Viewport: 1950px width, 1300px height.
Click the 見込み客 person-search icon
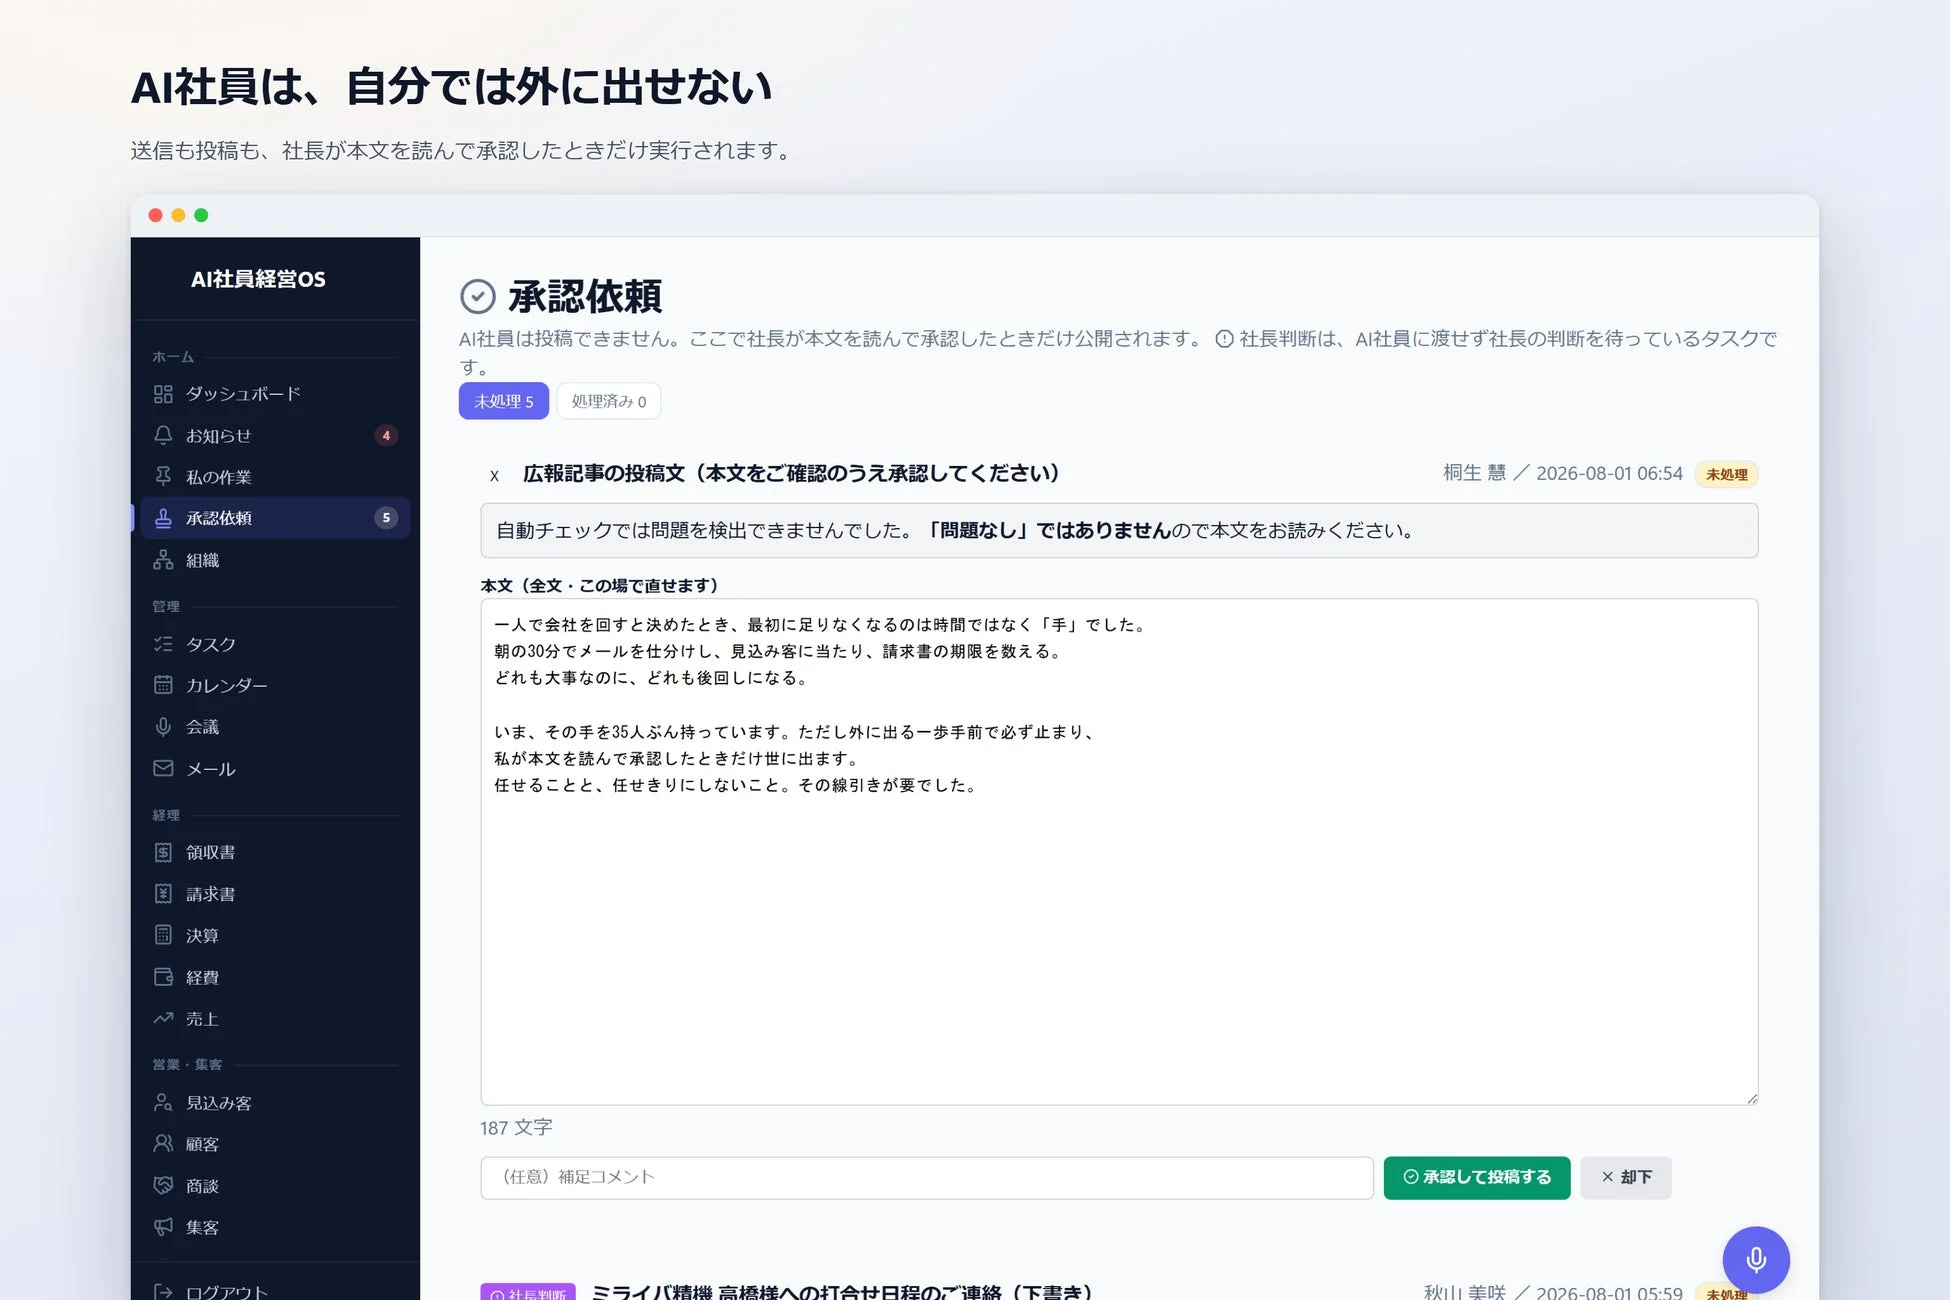click(163, 1102)
